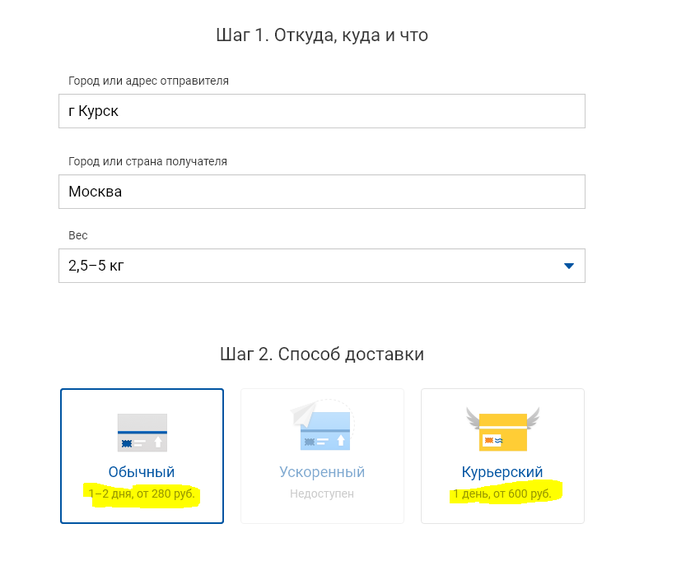Click highlighted '1–2 дня, от 280 руб.' text
The height and width of the screenshot is (570, 700).
(142, 494)
